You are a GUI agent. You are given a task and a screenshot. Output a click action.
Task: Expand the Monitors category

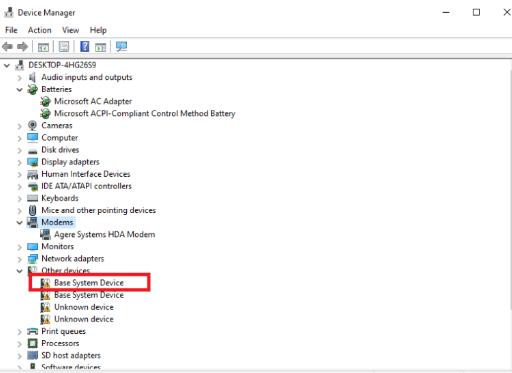coord(19,247)
